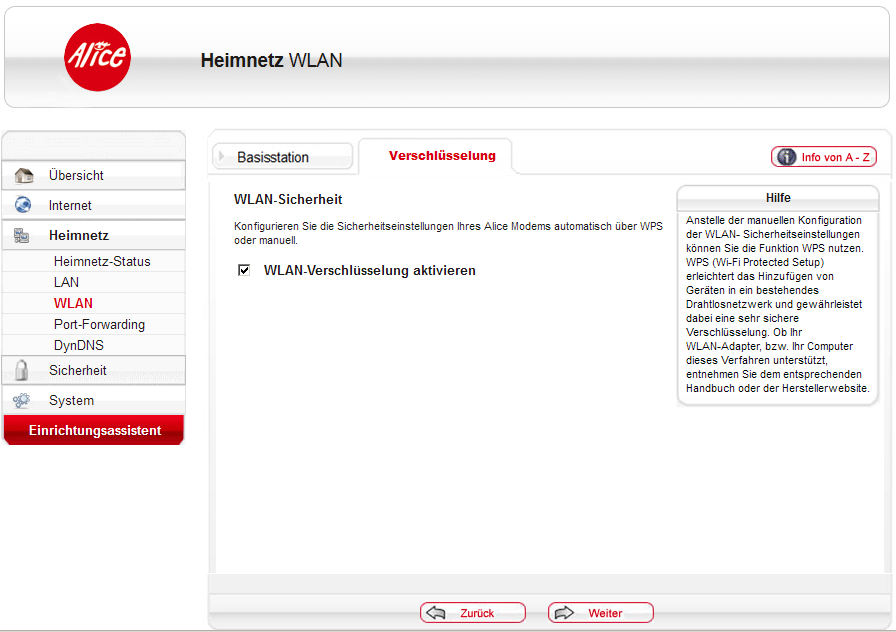Start the Einrichtungsassistent
The image size is (896, 632).
pyautogui.click(x=94, y=431)
